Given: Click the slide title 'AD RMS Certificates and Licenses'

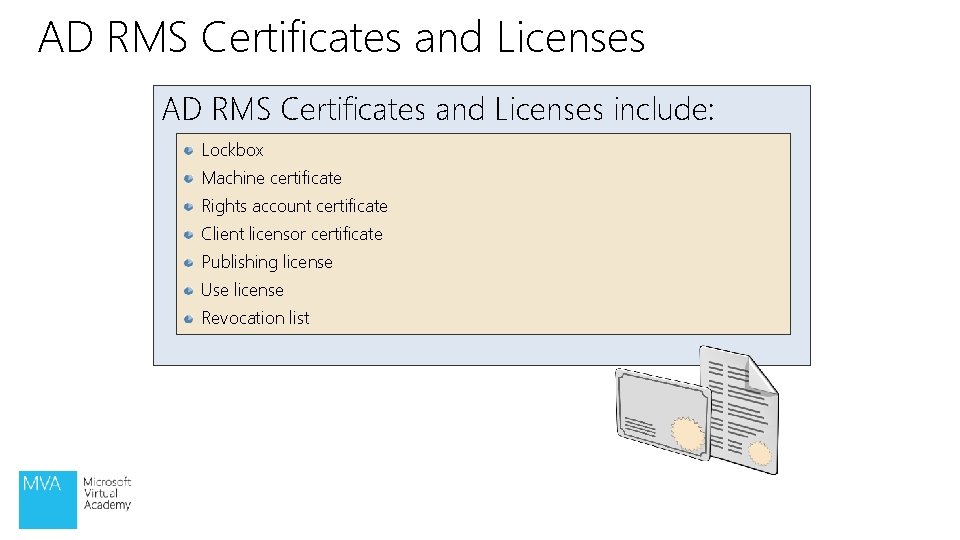Looking at the screenshot, I should point(342,37).
